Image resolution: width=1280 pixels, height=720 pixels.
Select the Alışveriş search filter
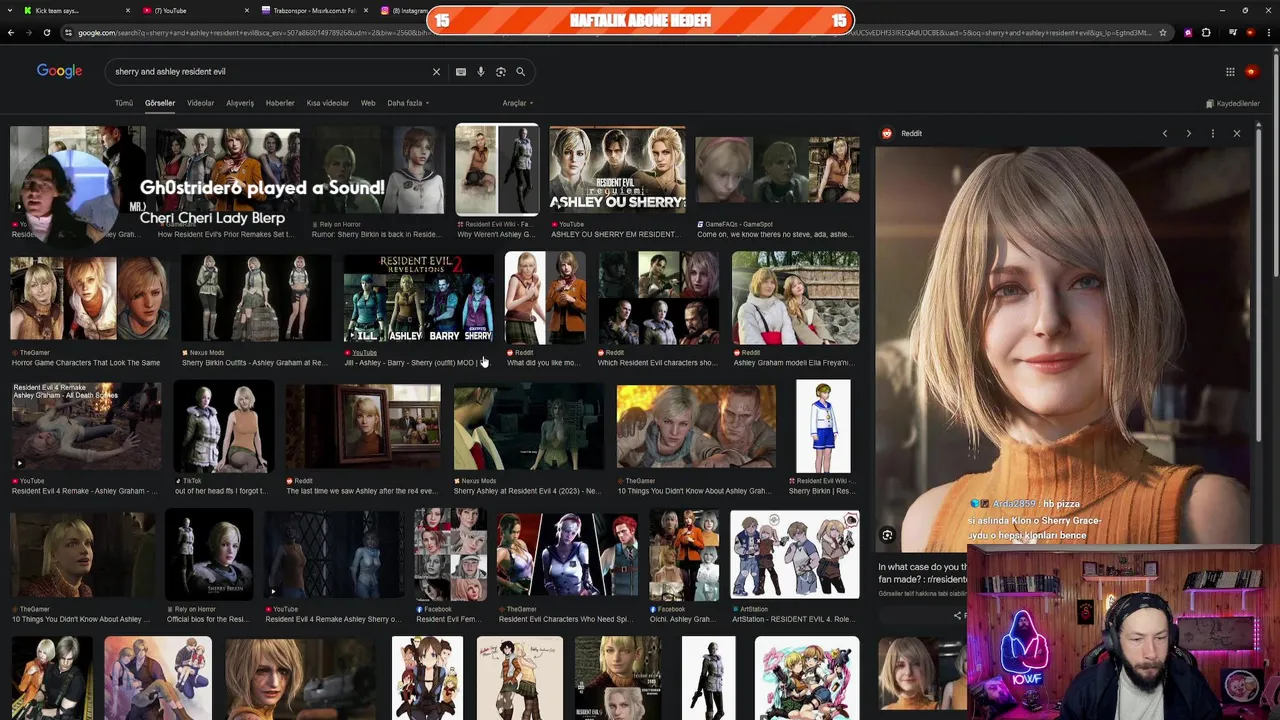240,103
